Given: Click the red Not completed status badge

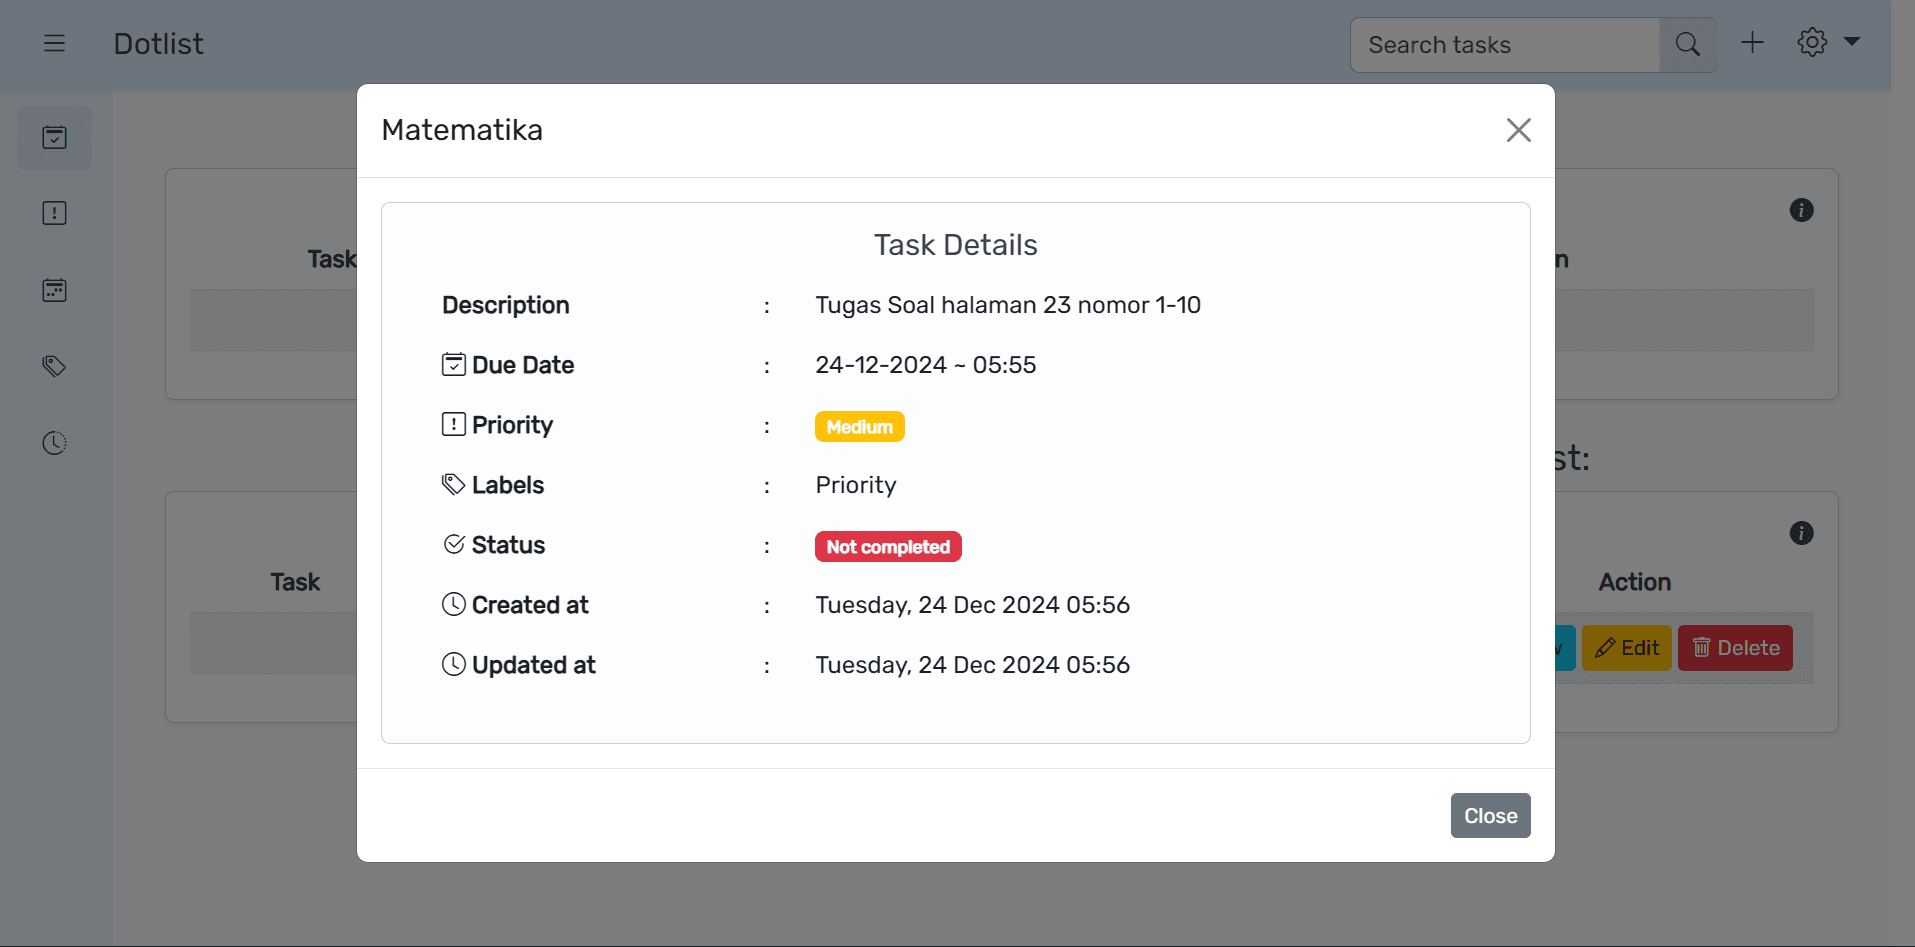Looking at the screenshot, I should coord(887,547).
